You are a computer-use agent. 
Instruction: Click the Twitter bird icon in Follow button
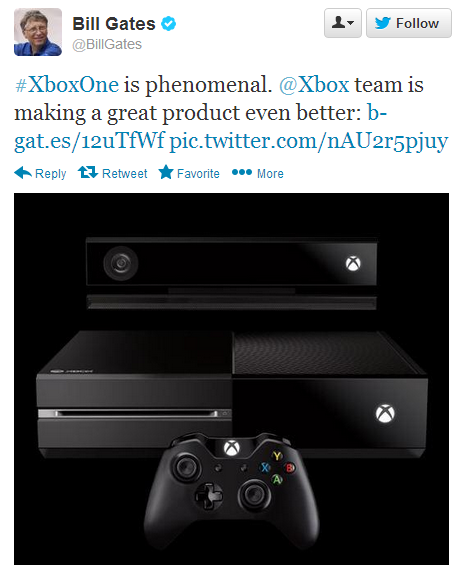click(383, 23)
